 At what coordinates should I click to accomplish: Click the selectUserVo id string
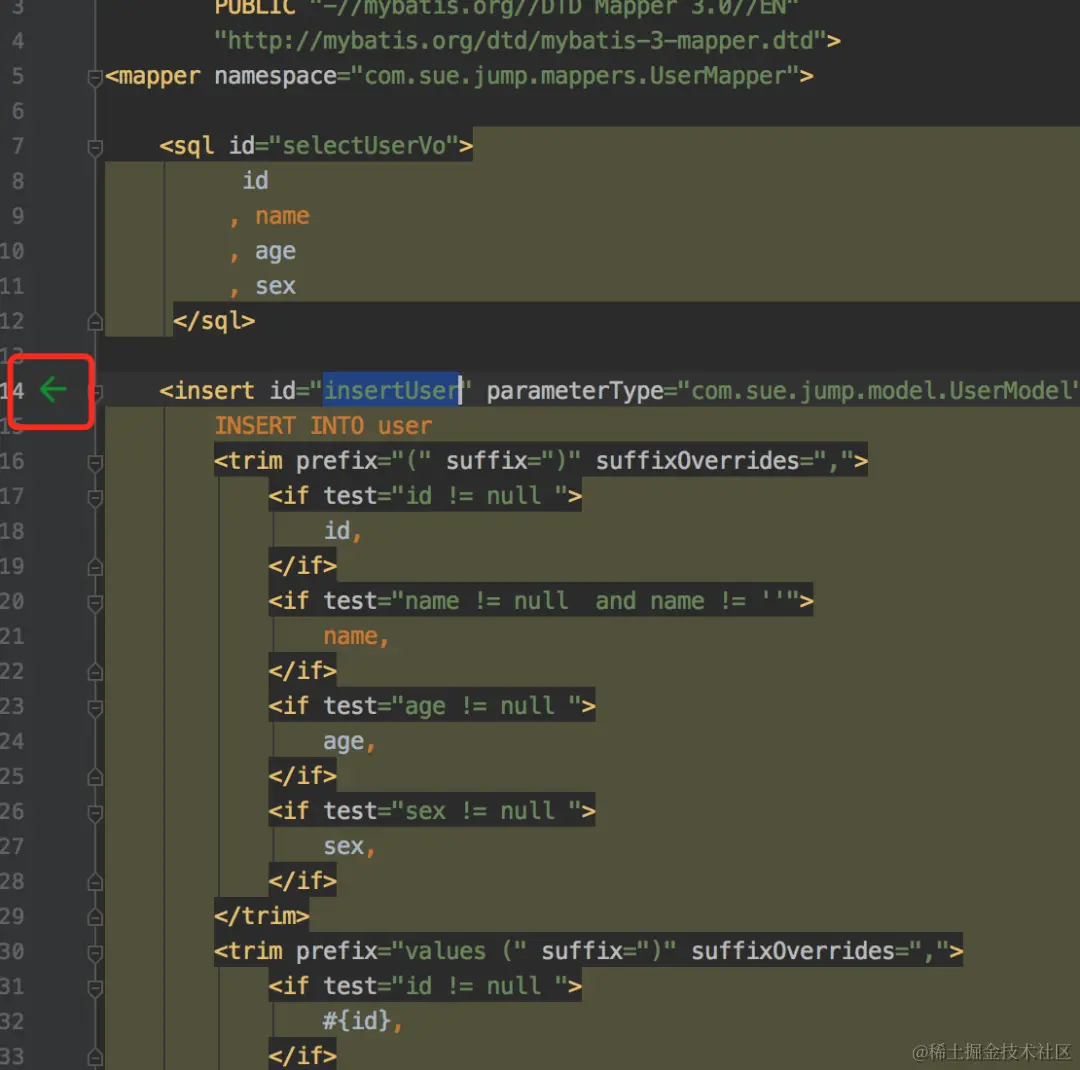[x=364, y=145]
